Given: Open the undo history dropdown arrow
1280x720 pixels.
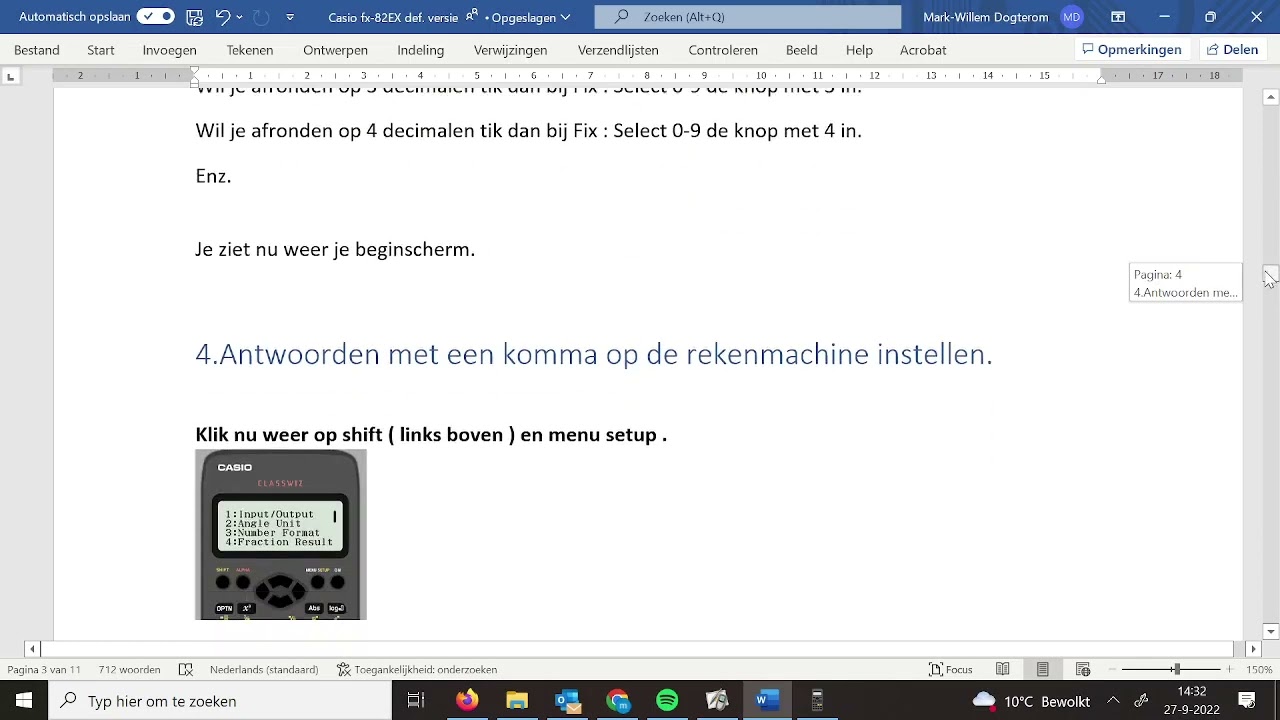Looking at the screenshot, I should [x=240, y=17].
